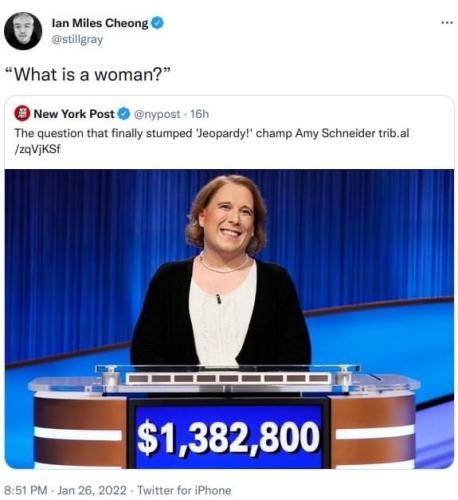The width and height of the screenshot is (458, 500).
Task: Click the $1,382,800 score display in photo
Action: [x=229, y=438]
